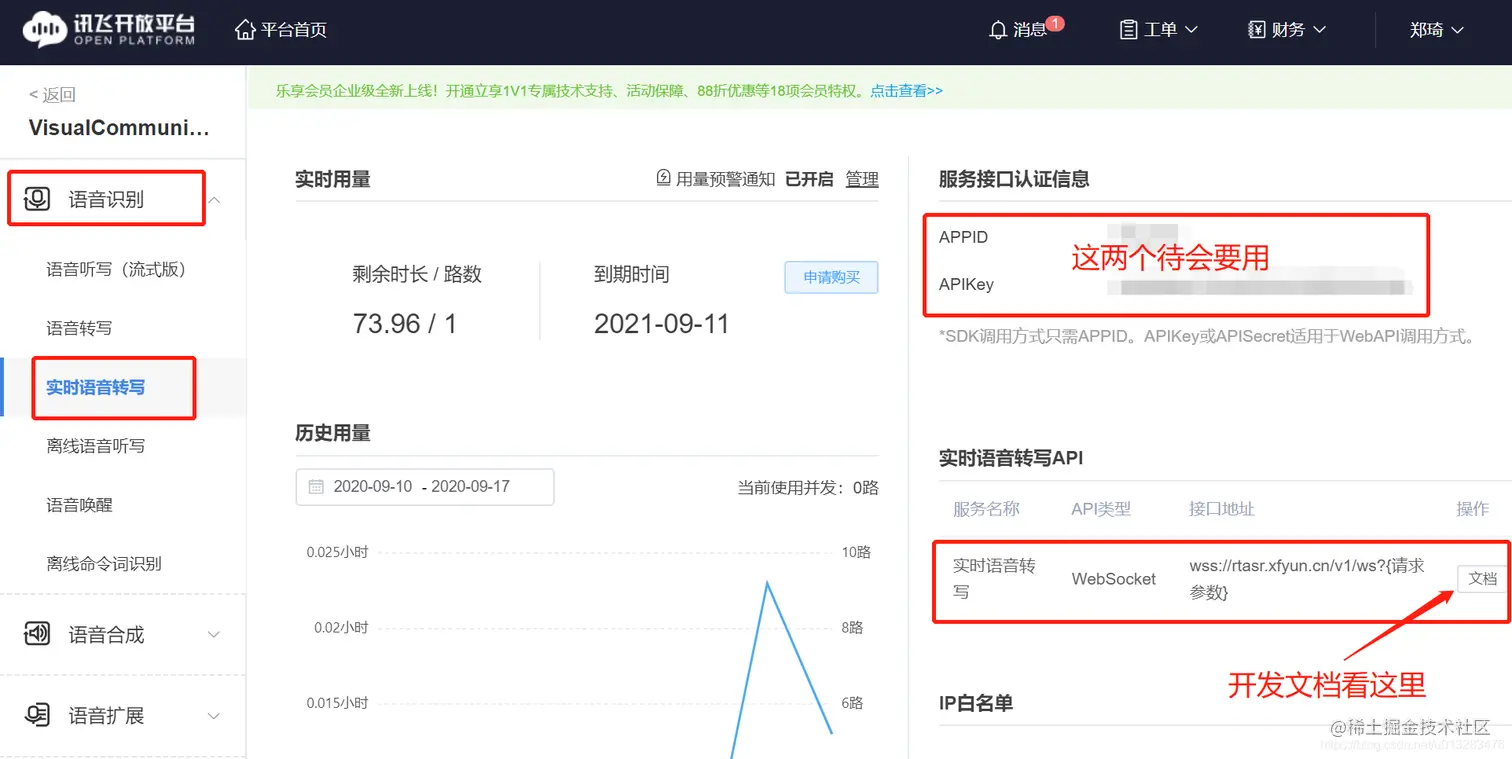Click the VisualCommuni... app name
This screenshot has width=1512, height=759.
tap(120, 128)
